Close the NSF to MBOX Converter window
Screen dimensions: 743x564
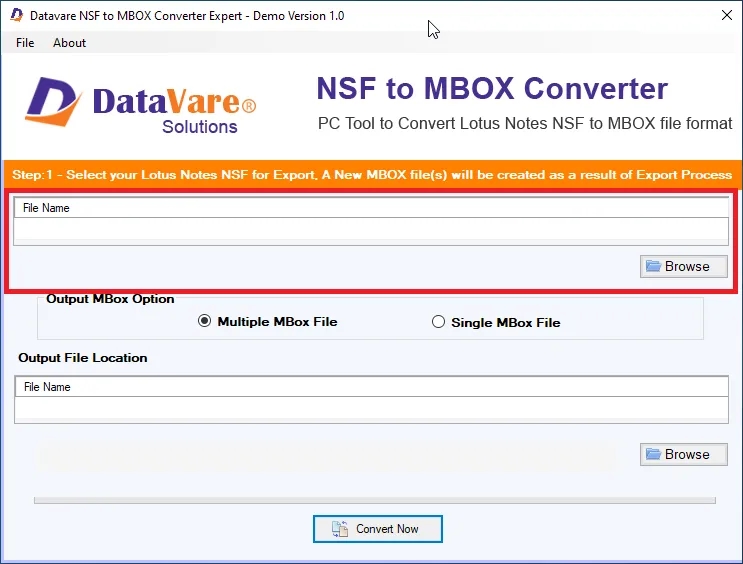(726, 15)
